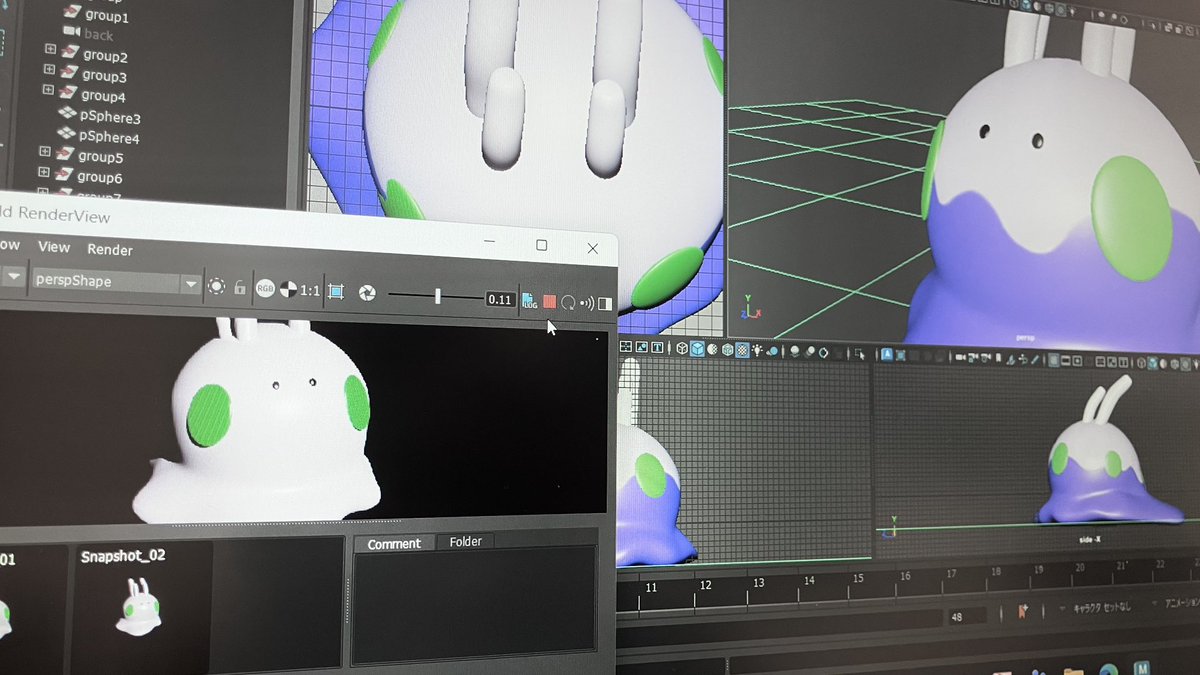Click the comment text area
Image resolution: width=1200 pixels, height=675 pixels.
[x=474, y=606]
